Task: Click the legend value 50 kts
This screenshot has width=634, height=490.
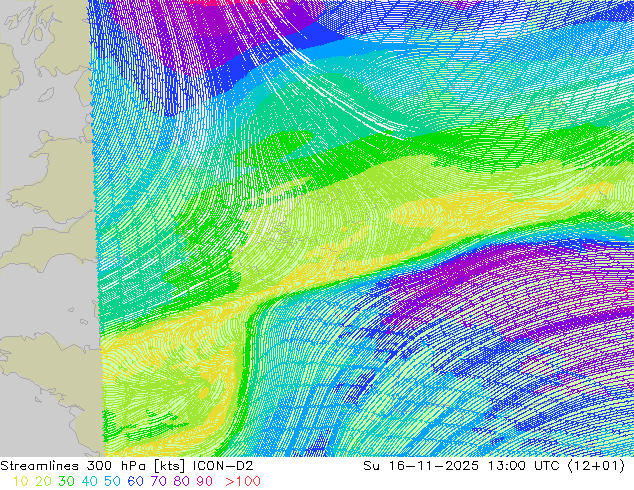Action: pyautogui.click(x=112, y=481)
